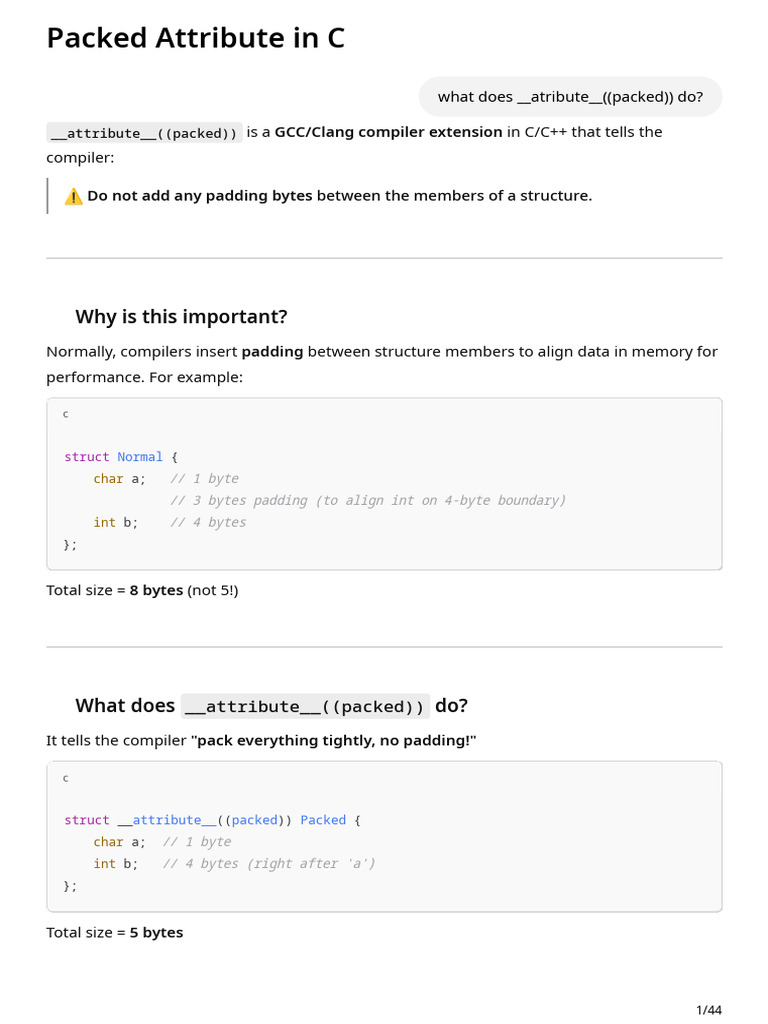Screen dimensions: 768x1024
Task: Click the "Packed Attribute in C" title
Action: click(195, 38)
